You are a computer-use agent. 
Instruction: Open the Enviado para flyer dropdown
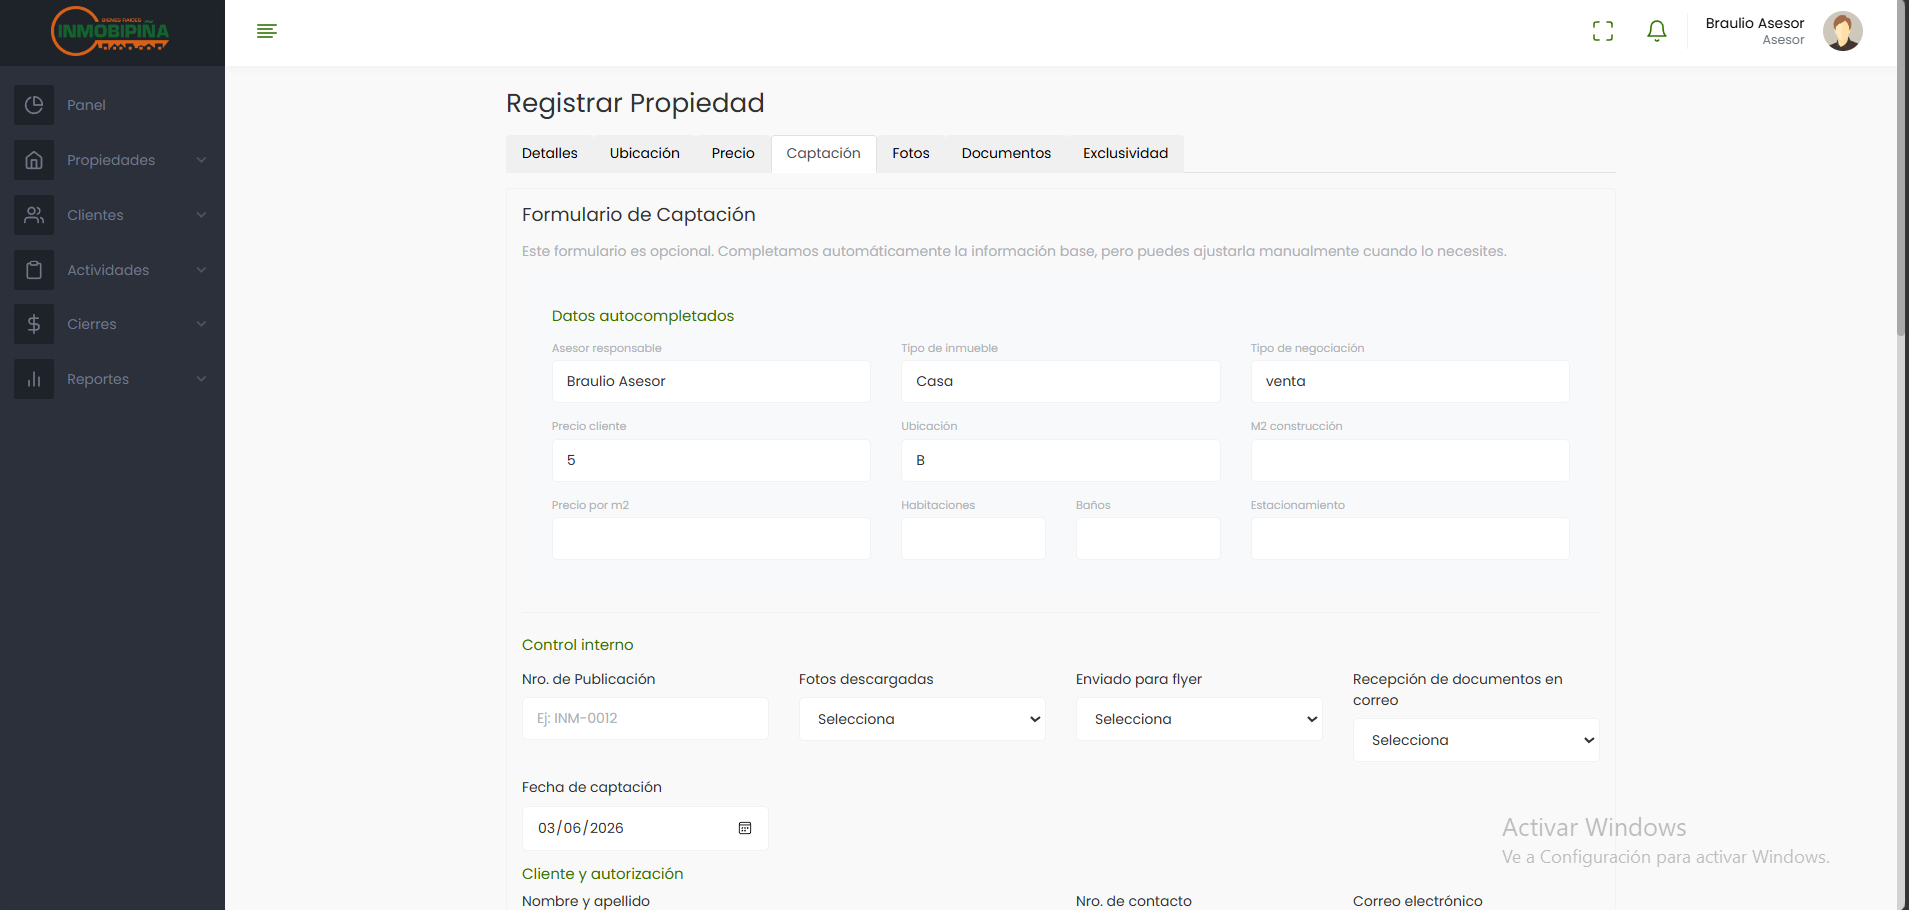(x=1199, y=719)
